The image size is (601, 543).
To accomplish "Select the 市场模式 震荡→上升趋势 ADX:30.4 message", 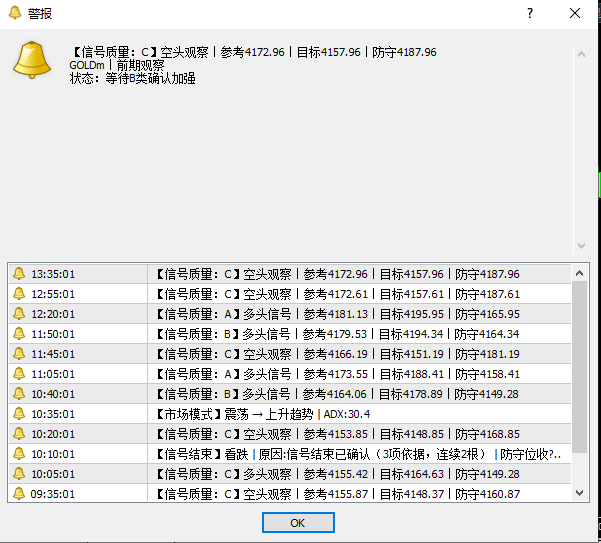I will (x=263, y=414).
